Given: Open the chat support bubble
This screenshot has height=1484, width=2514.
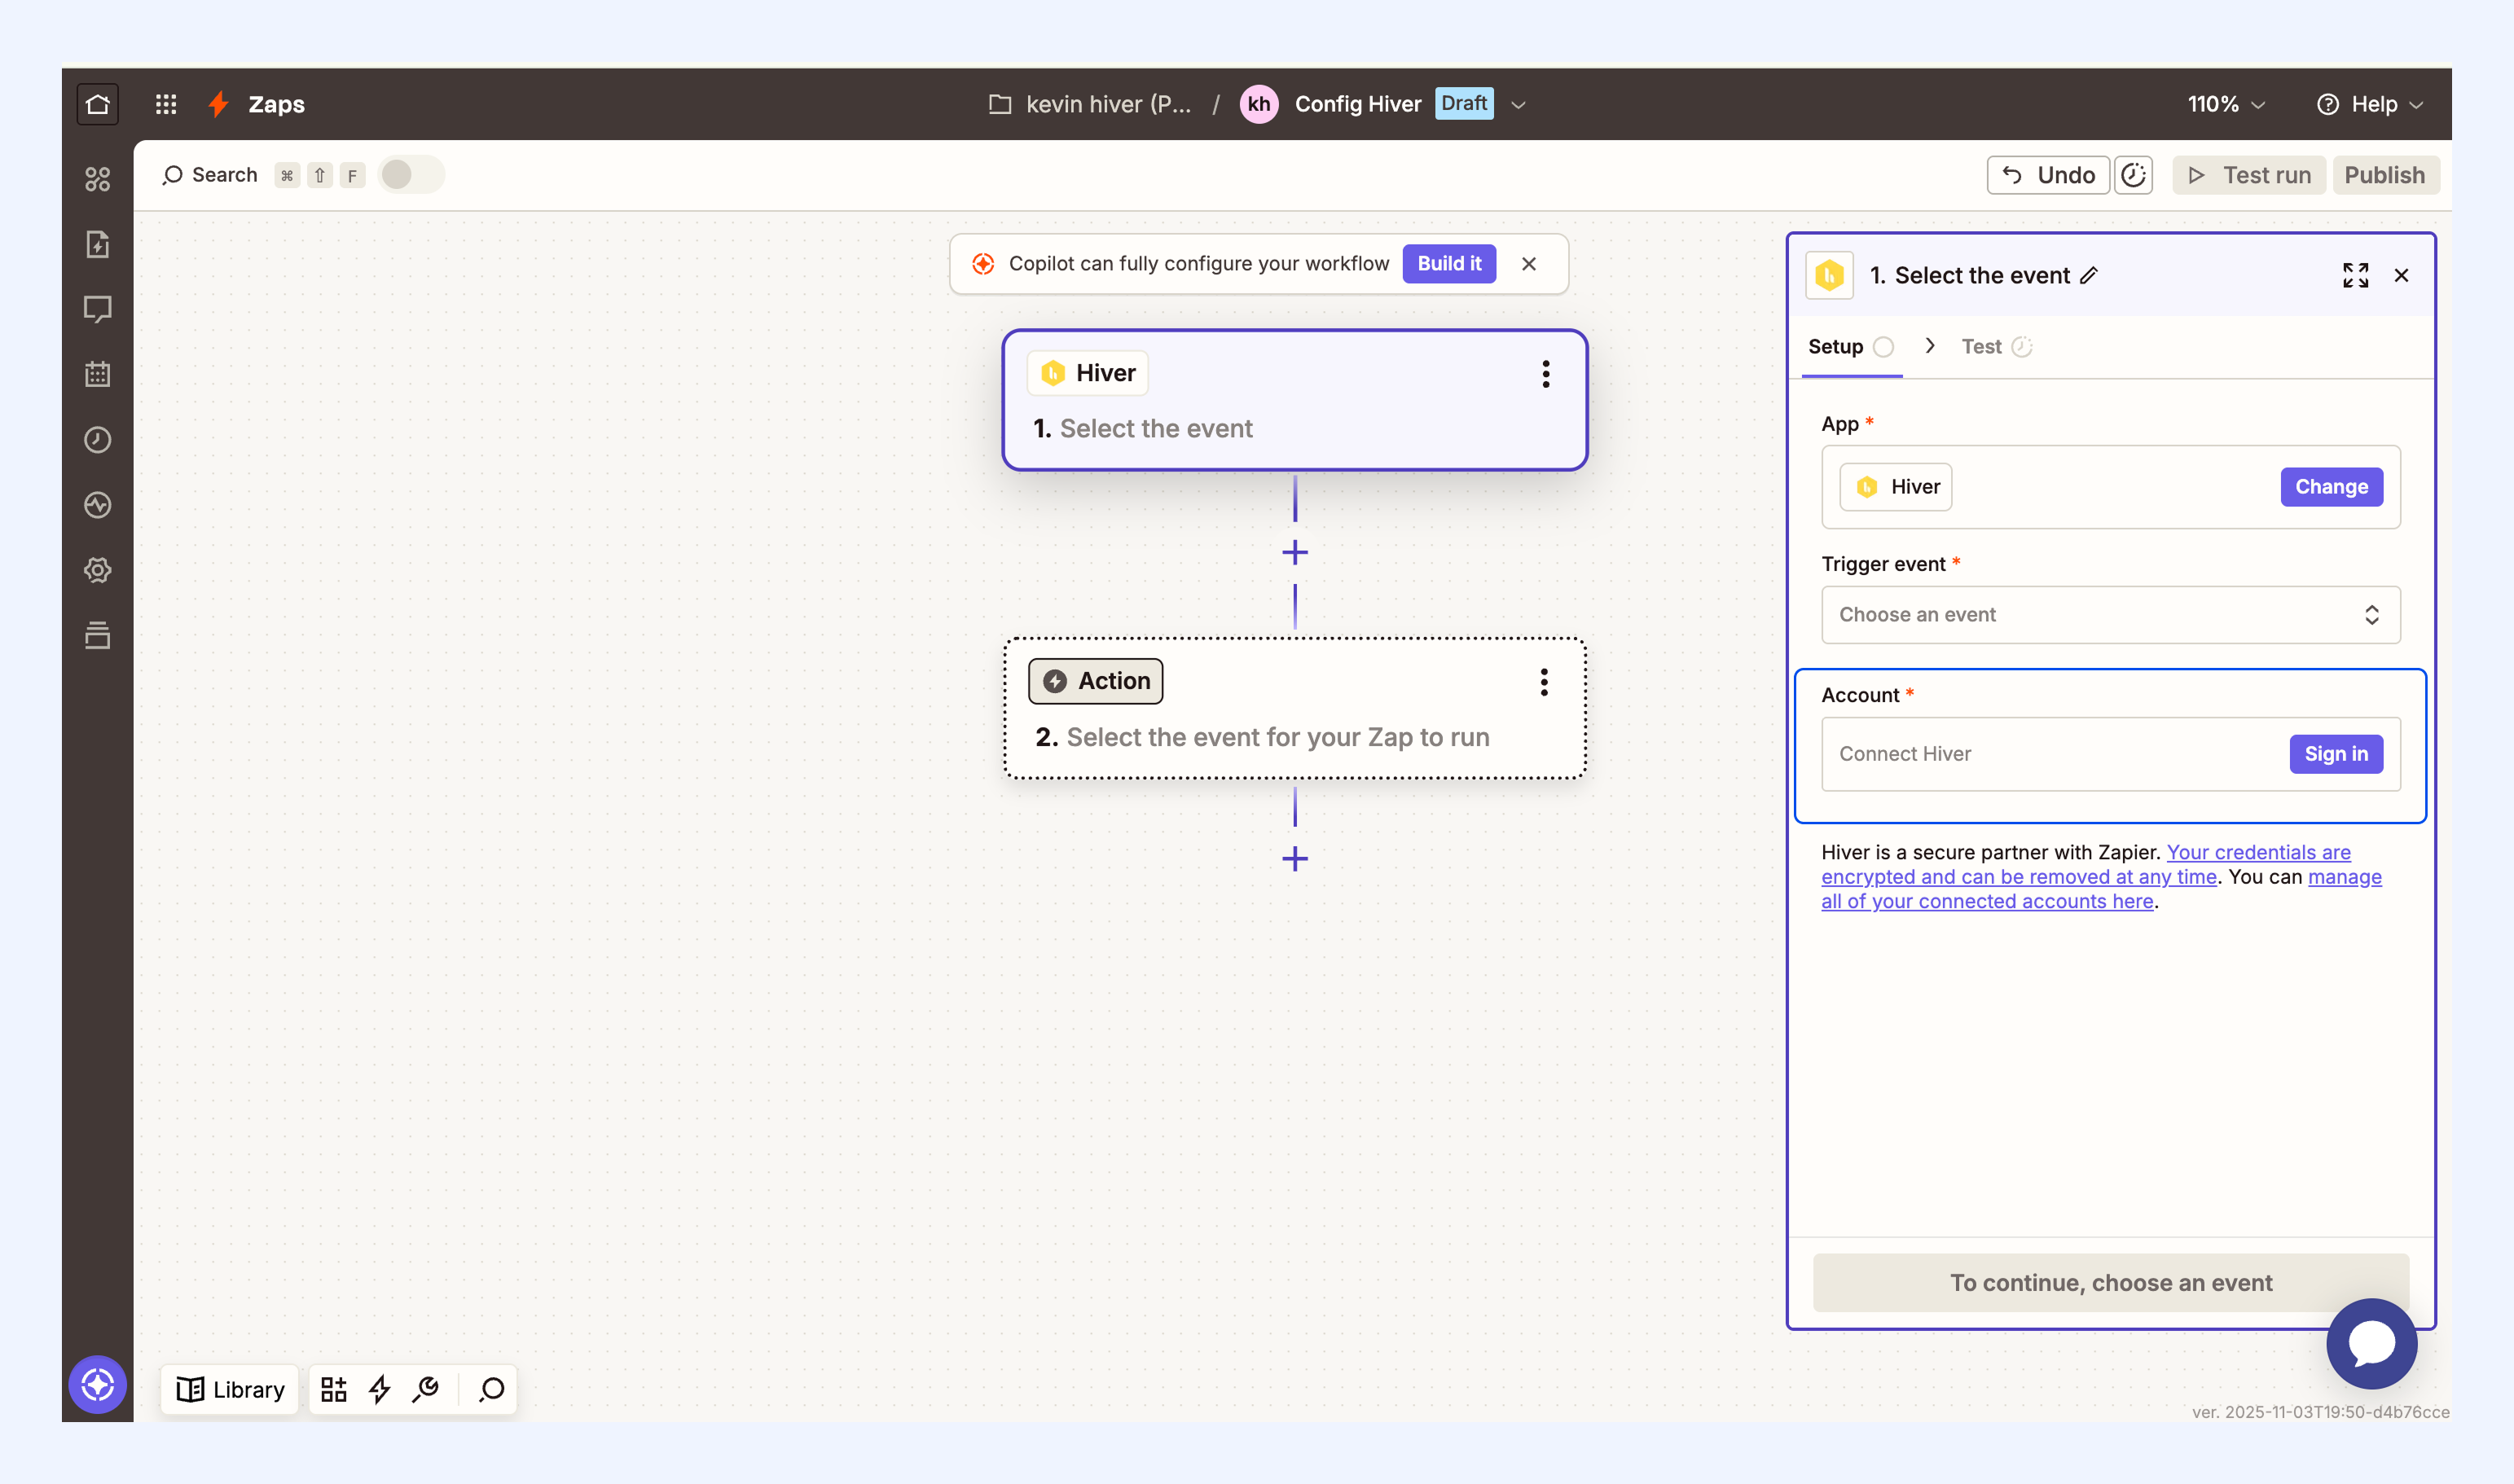Looking at the screenshot, I should tap(2371, 1343).
